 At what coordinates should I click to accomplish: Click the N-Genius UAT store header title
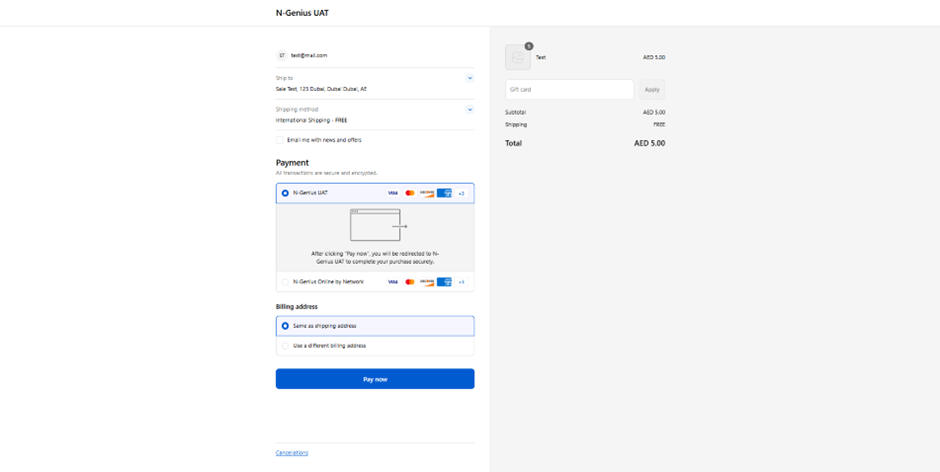302,13
